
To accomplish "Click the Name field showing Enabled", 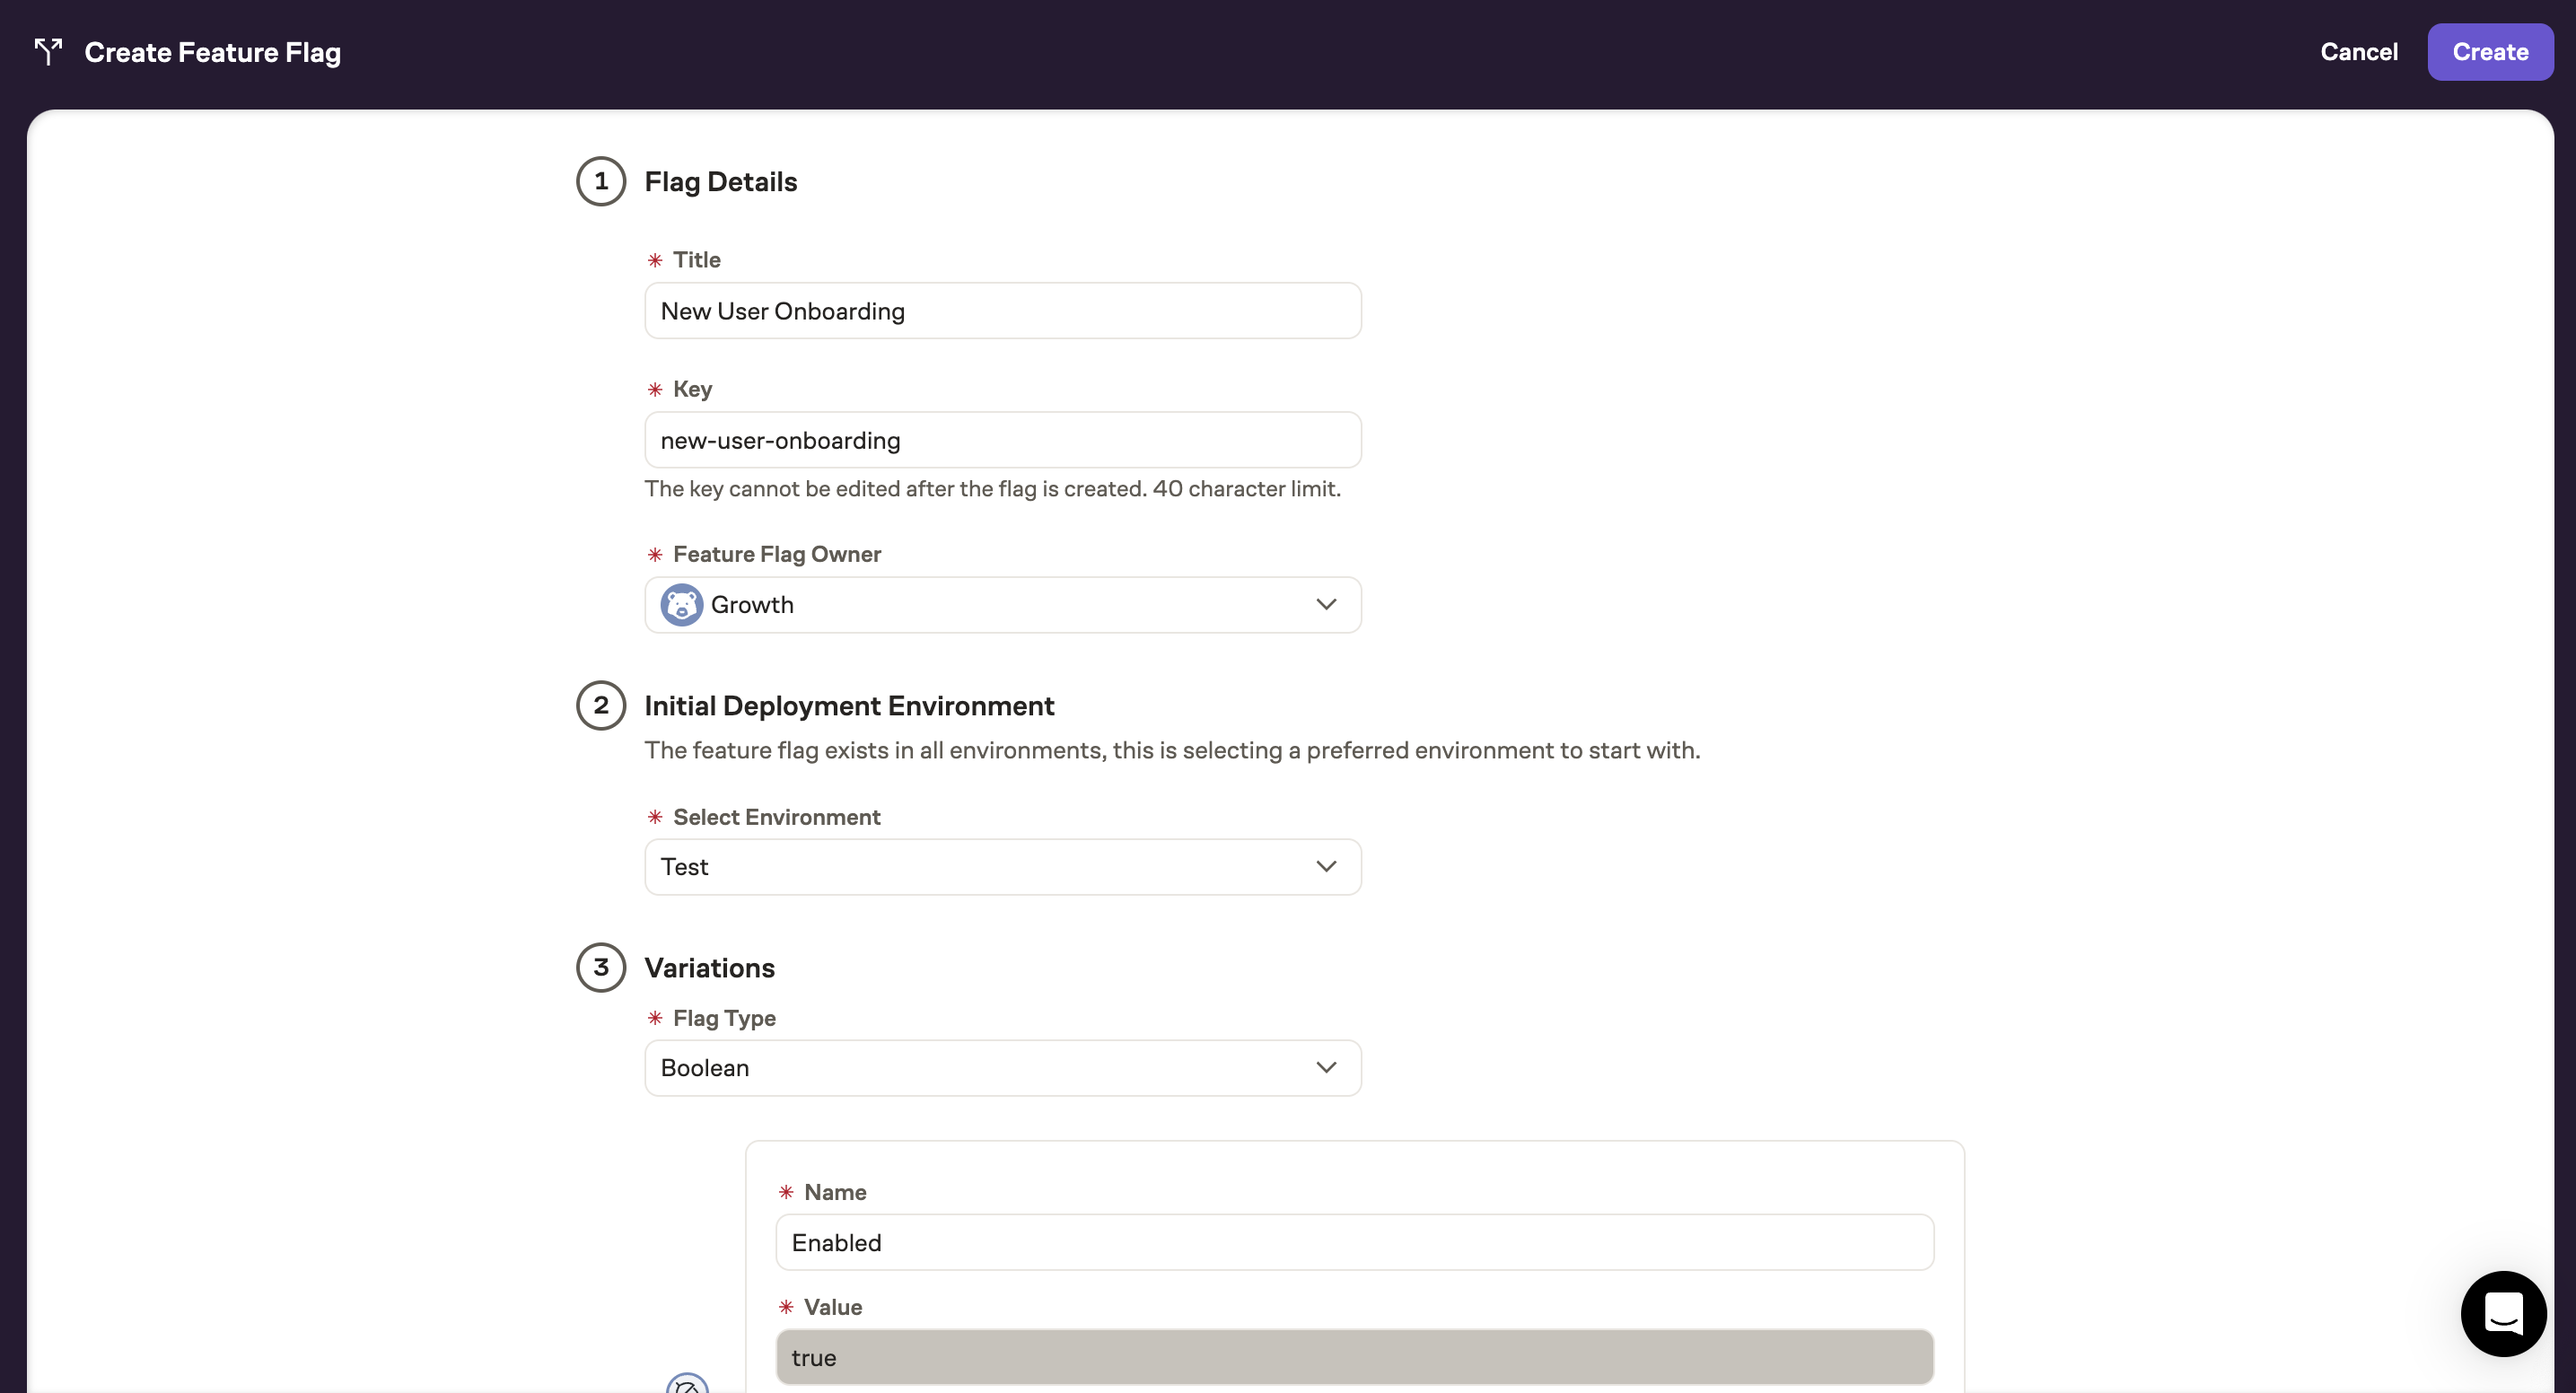I will 1354,1240.
